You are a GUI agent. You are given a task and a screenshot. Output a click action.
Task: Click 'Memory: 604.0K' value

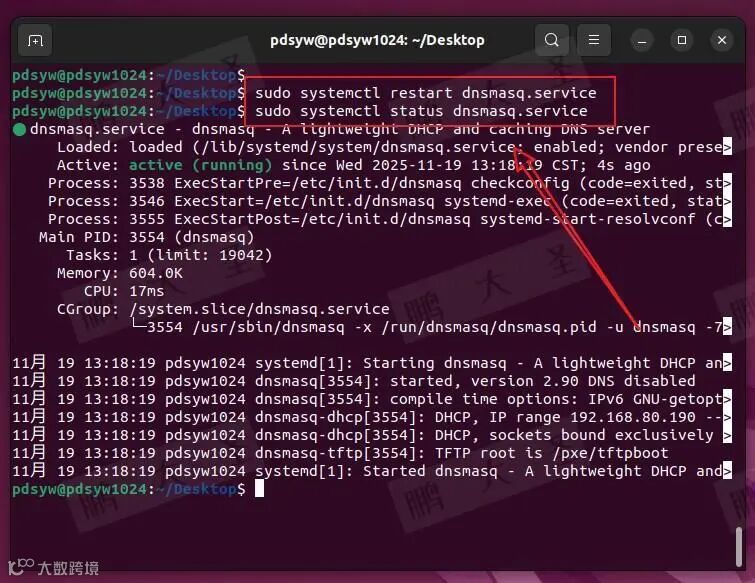click(156, 273)
